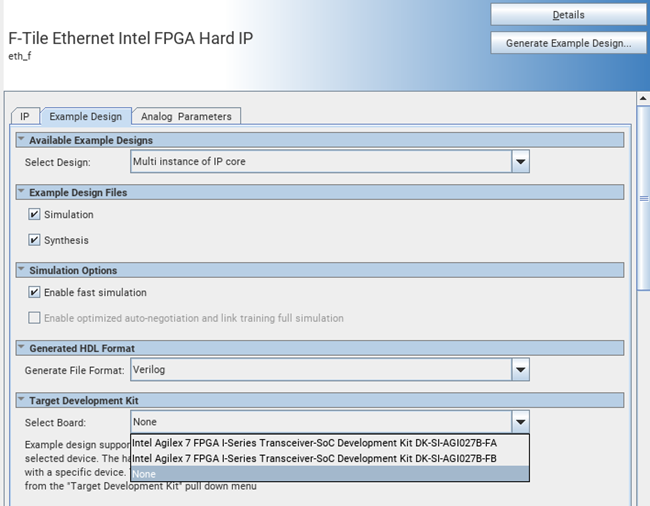
Task: Open the Generate File Format dropdown arrow
Action: coord(520,370)
